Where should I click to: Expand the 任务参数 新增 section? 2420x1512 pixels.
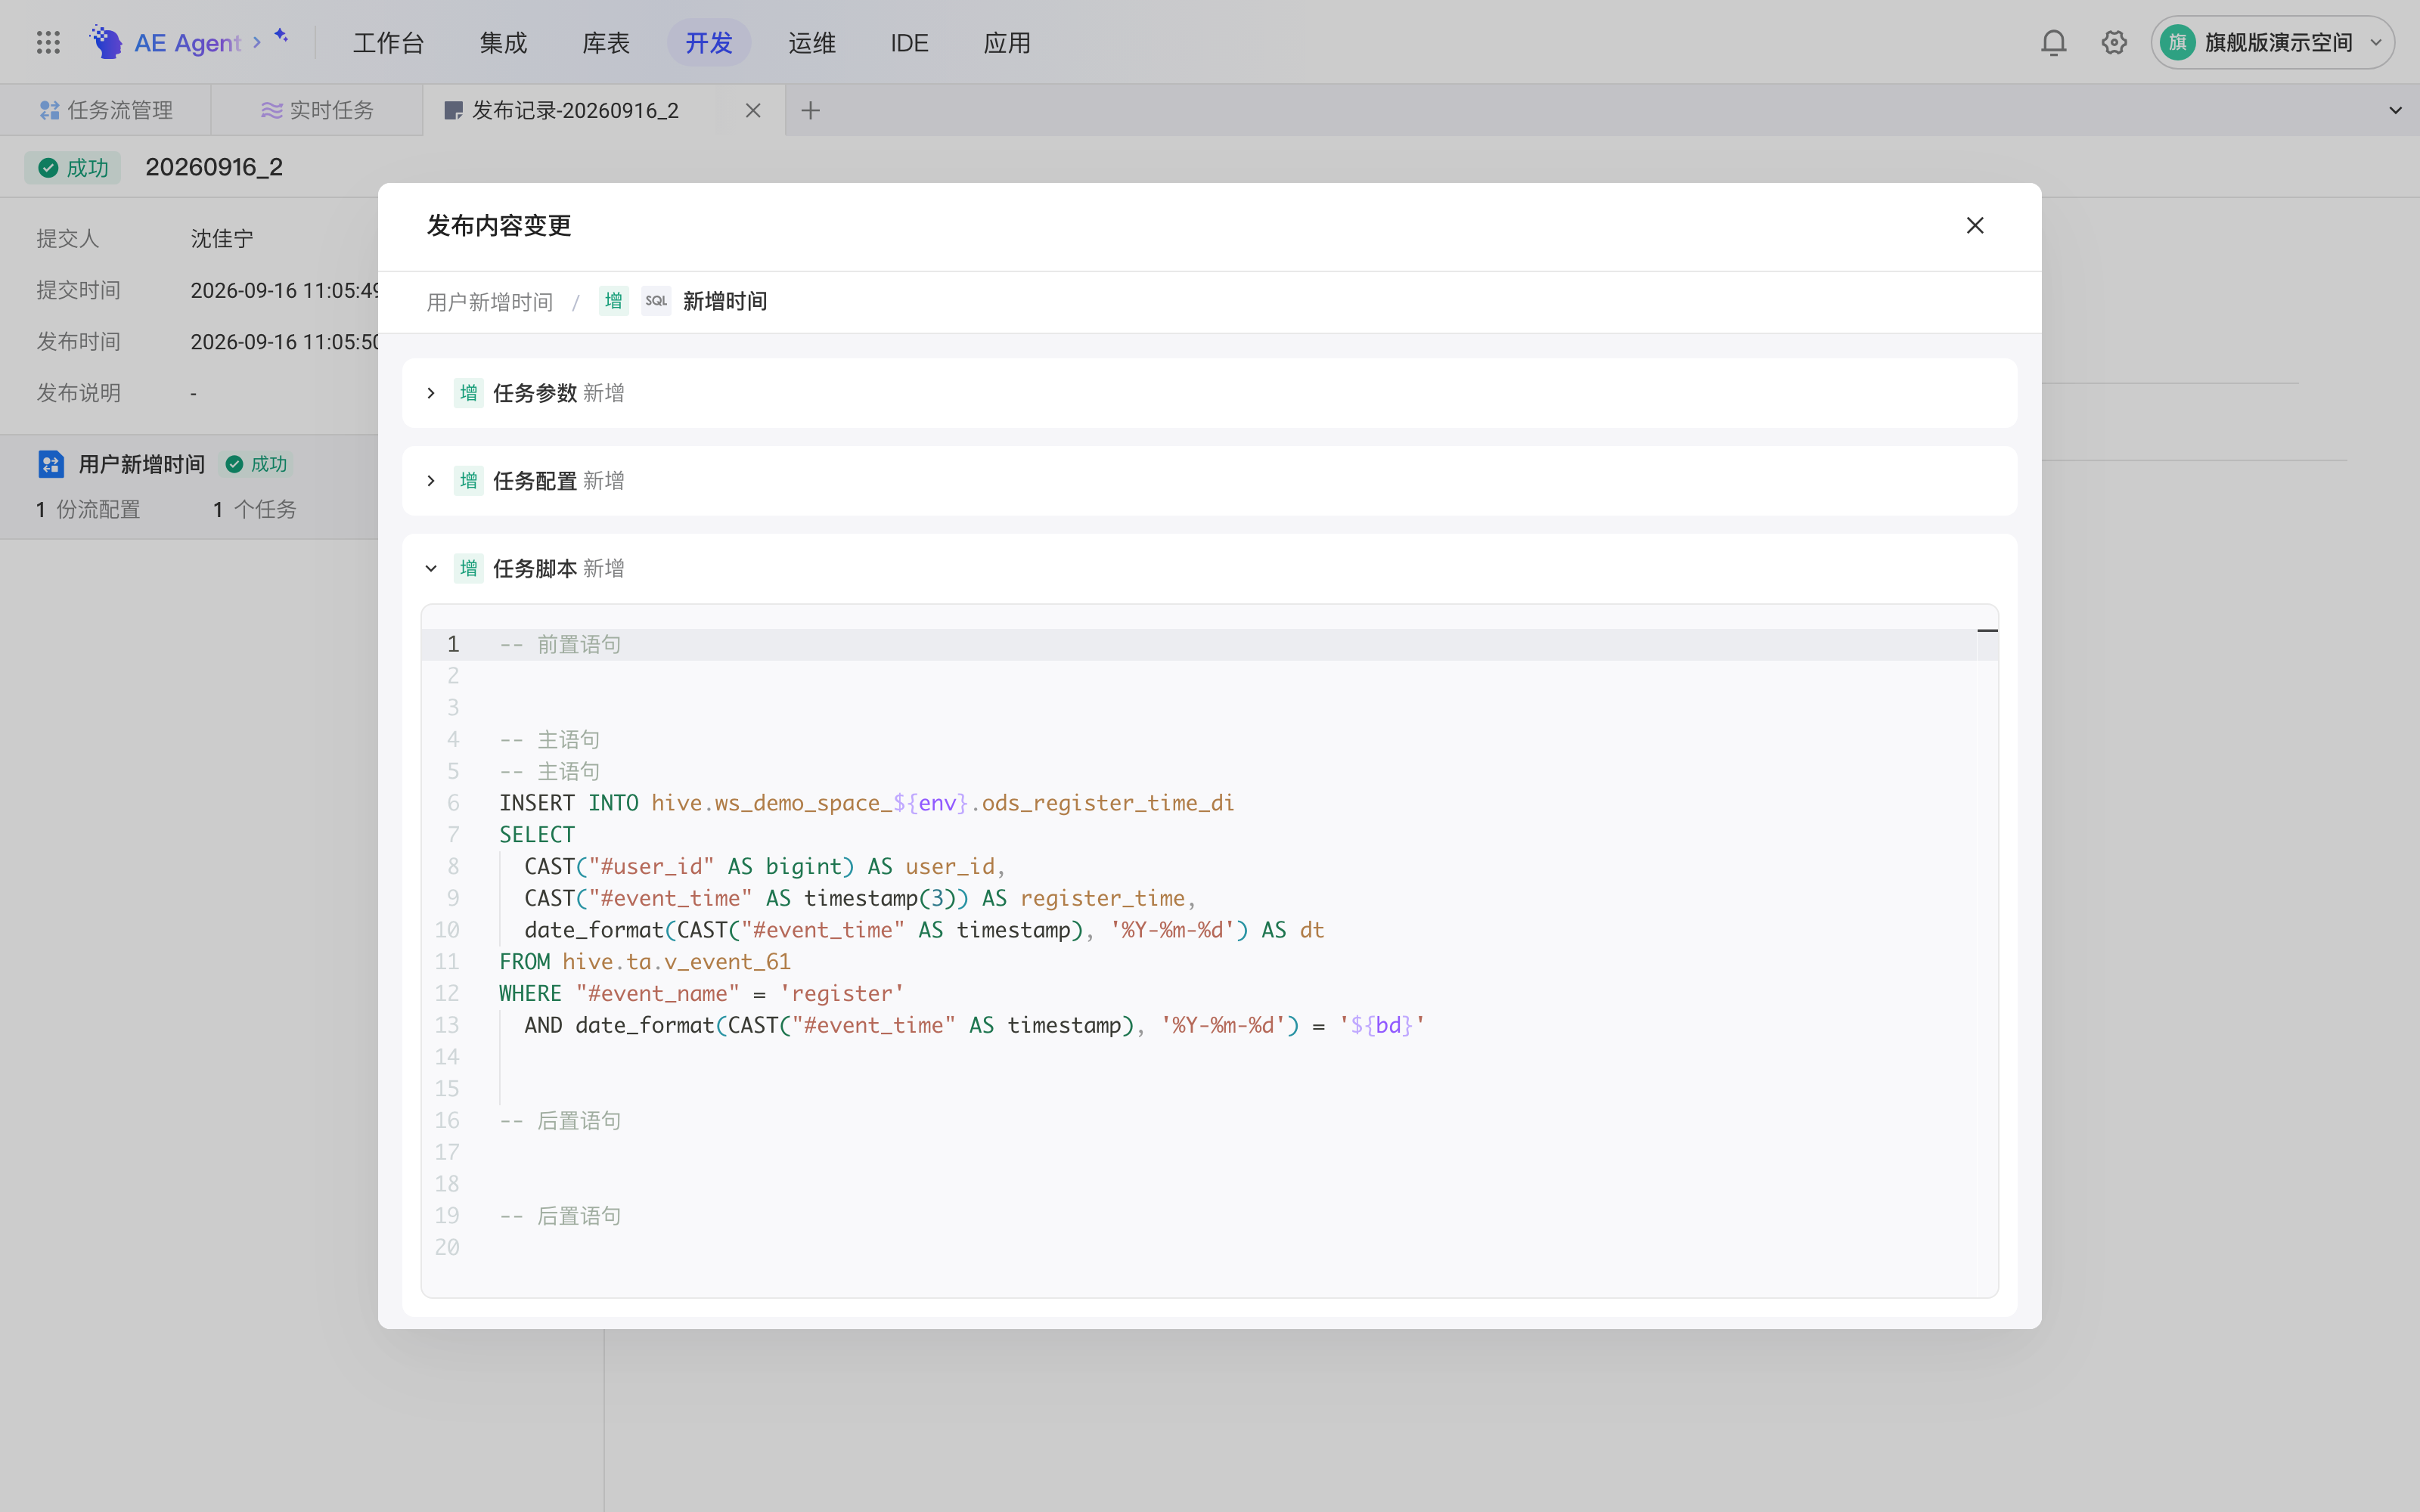coord(431,393)
